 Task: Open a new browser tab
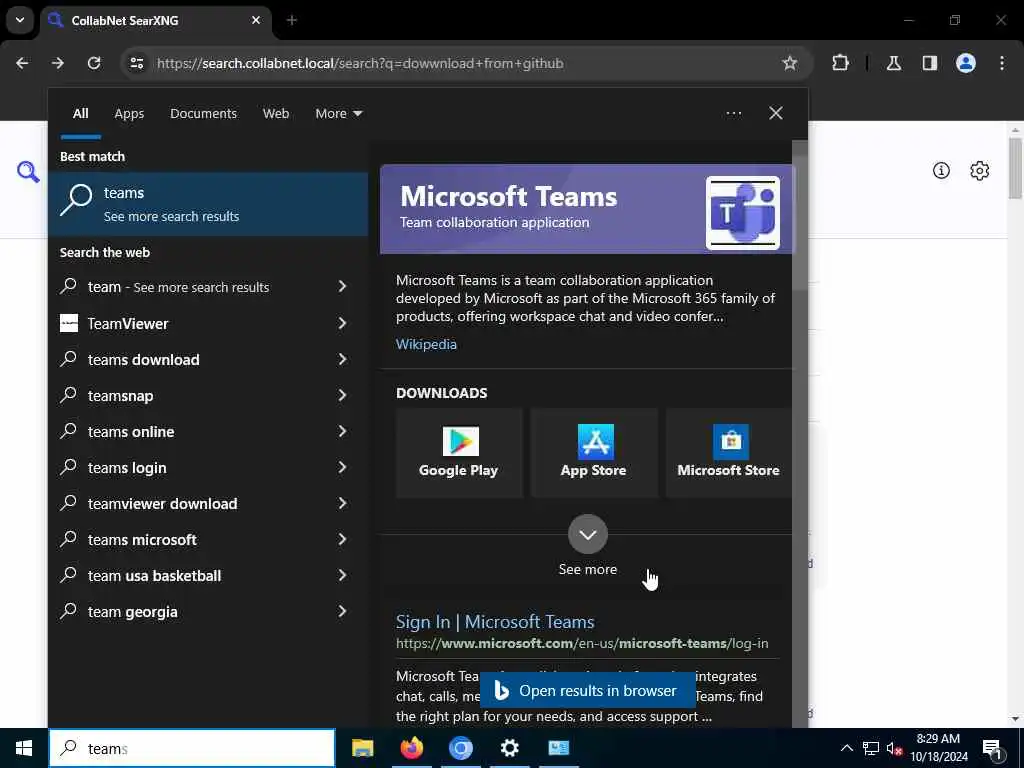coord(292,20)
